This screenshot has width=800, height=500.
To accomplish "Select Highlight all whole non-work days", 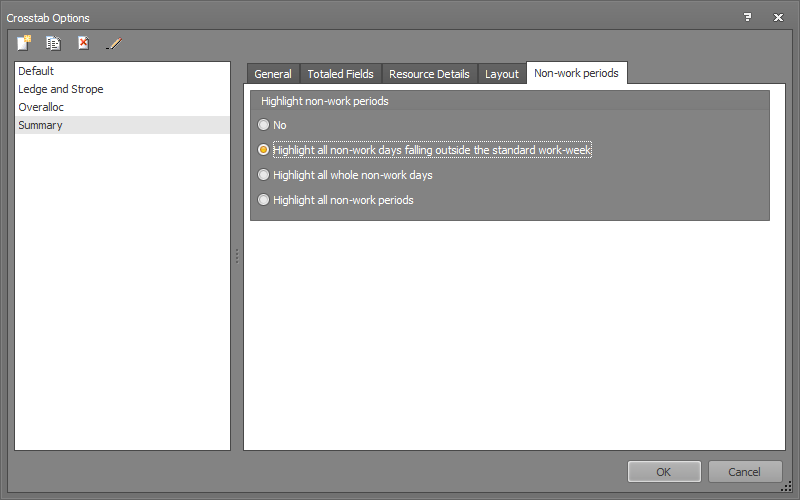I will click(x=264, y=175).
